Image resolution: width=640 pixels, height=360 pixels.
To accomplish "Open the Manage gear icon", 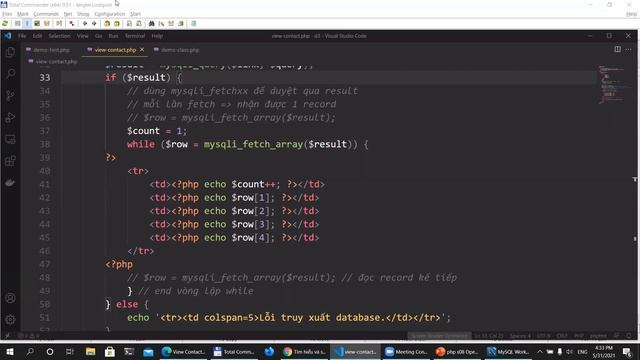I will coord(10,320).
